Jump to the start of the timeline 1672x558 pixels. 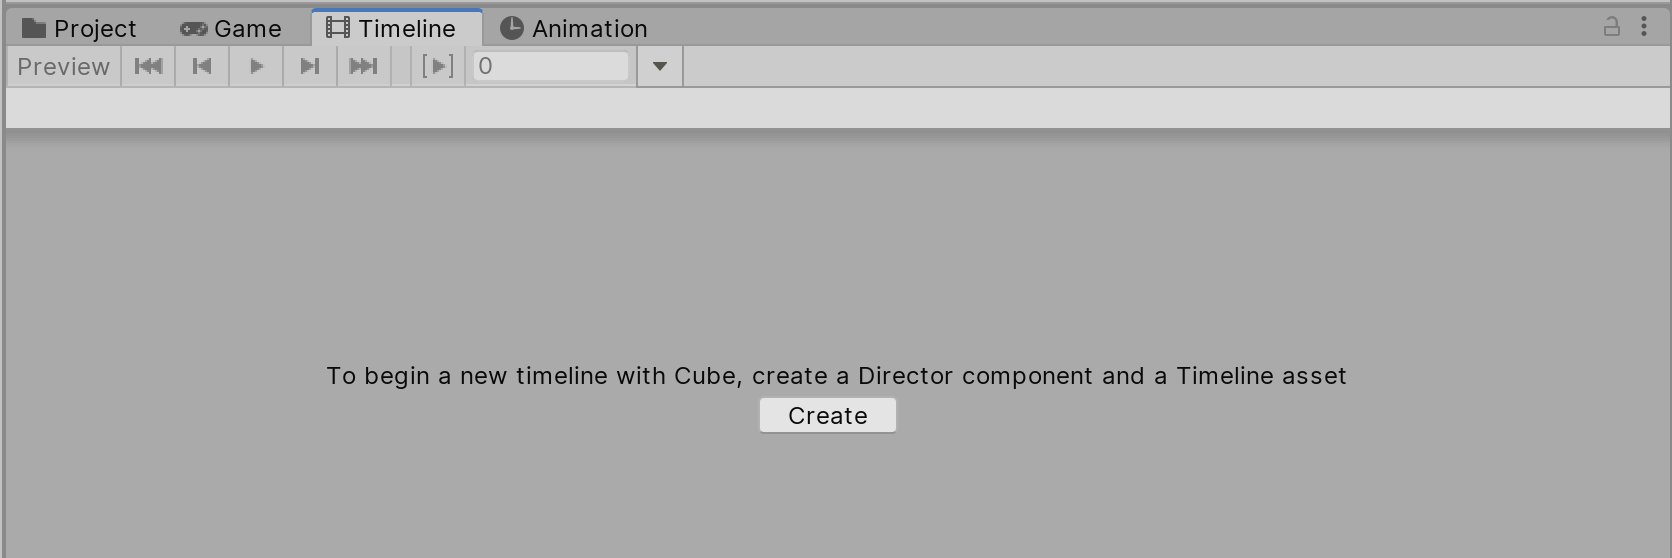[x=148, y=67]
